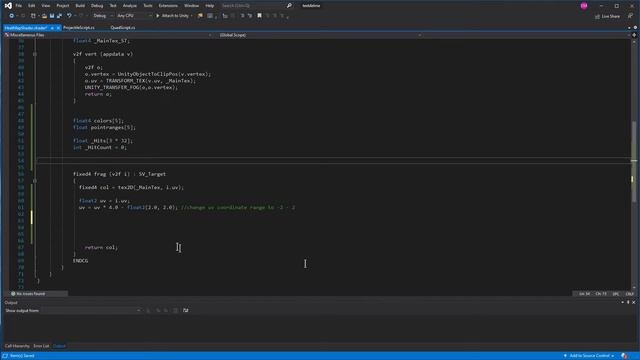Click the editor split window icon
Image resolution: width=640 pixels, height=360 pixels.
click(634, 35)
